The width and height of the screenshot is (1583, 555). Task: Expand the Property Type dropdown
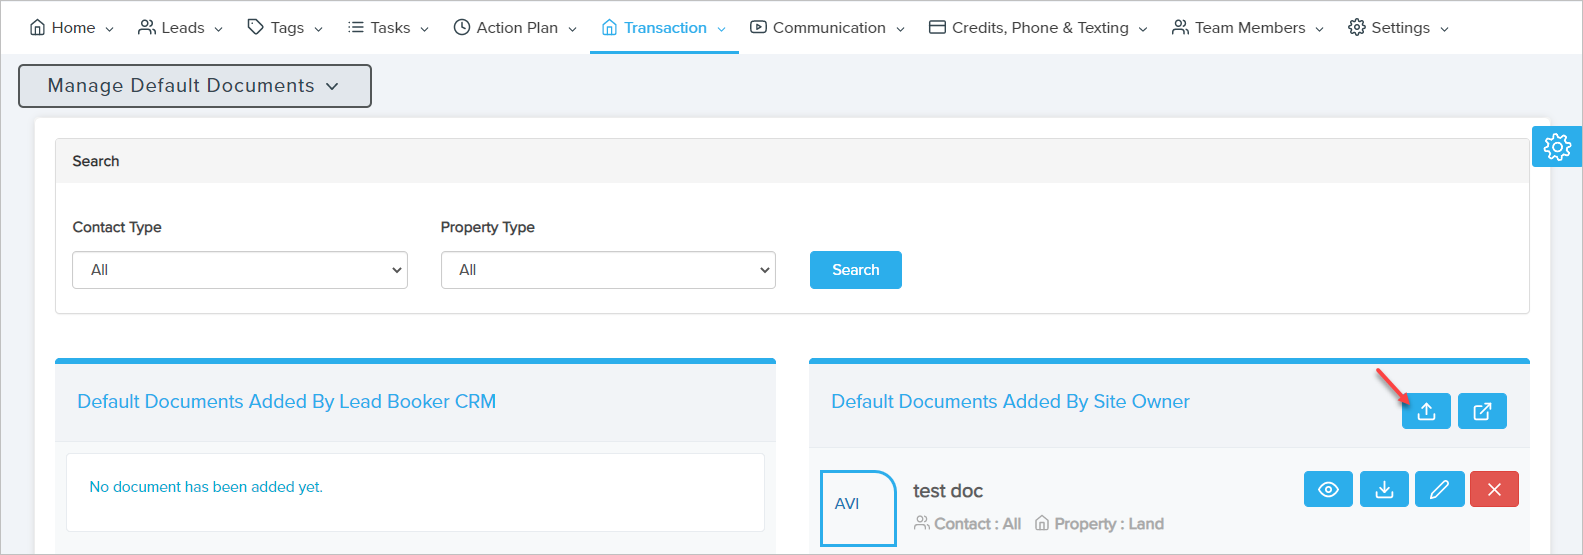pyautogui.click(x=608, y=270)
